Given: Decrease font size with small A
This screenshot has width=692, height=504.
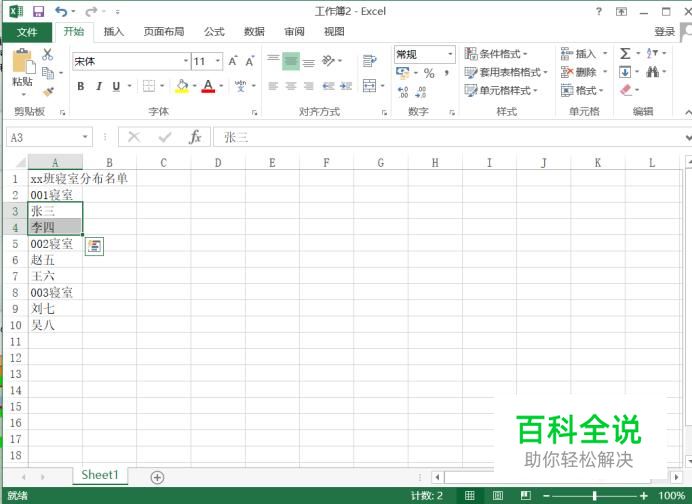Looking at the screenshot, I should tap(250, 61).
